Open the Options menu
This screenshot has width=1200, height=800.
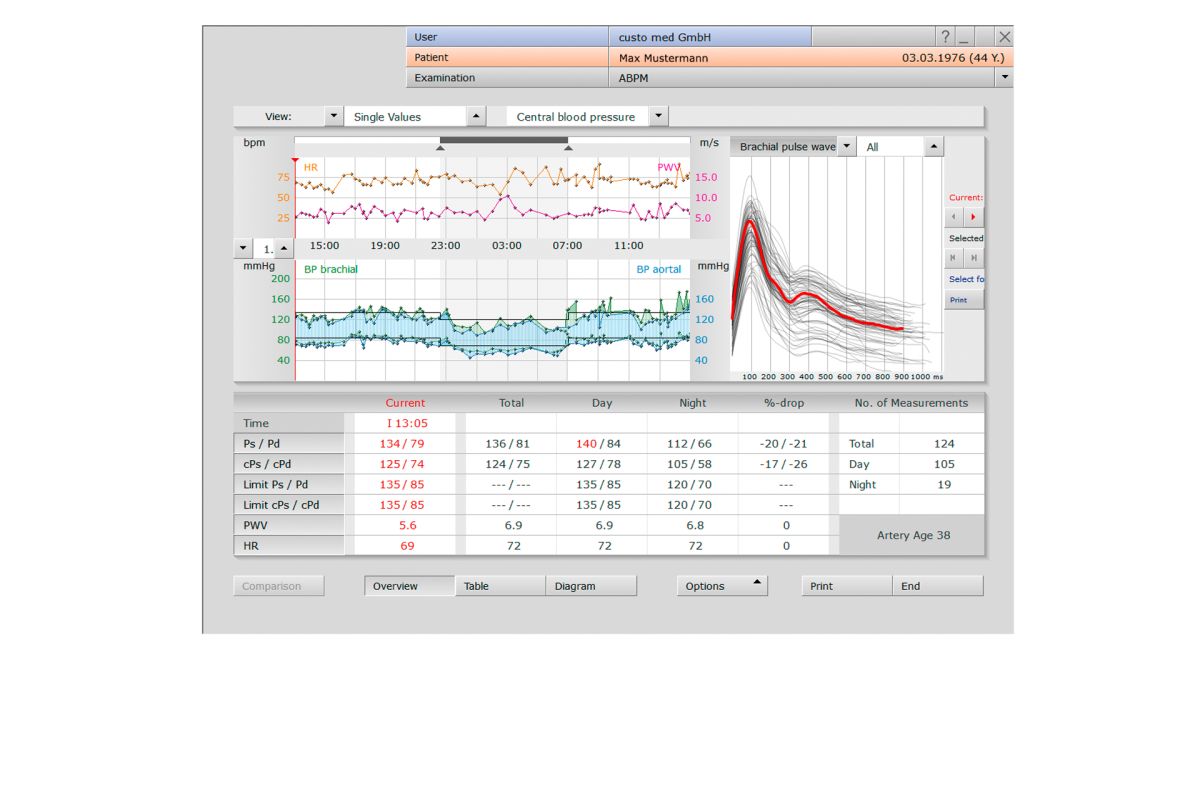point(722,586)
